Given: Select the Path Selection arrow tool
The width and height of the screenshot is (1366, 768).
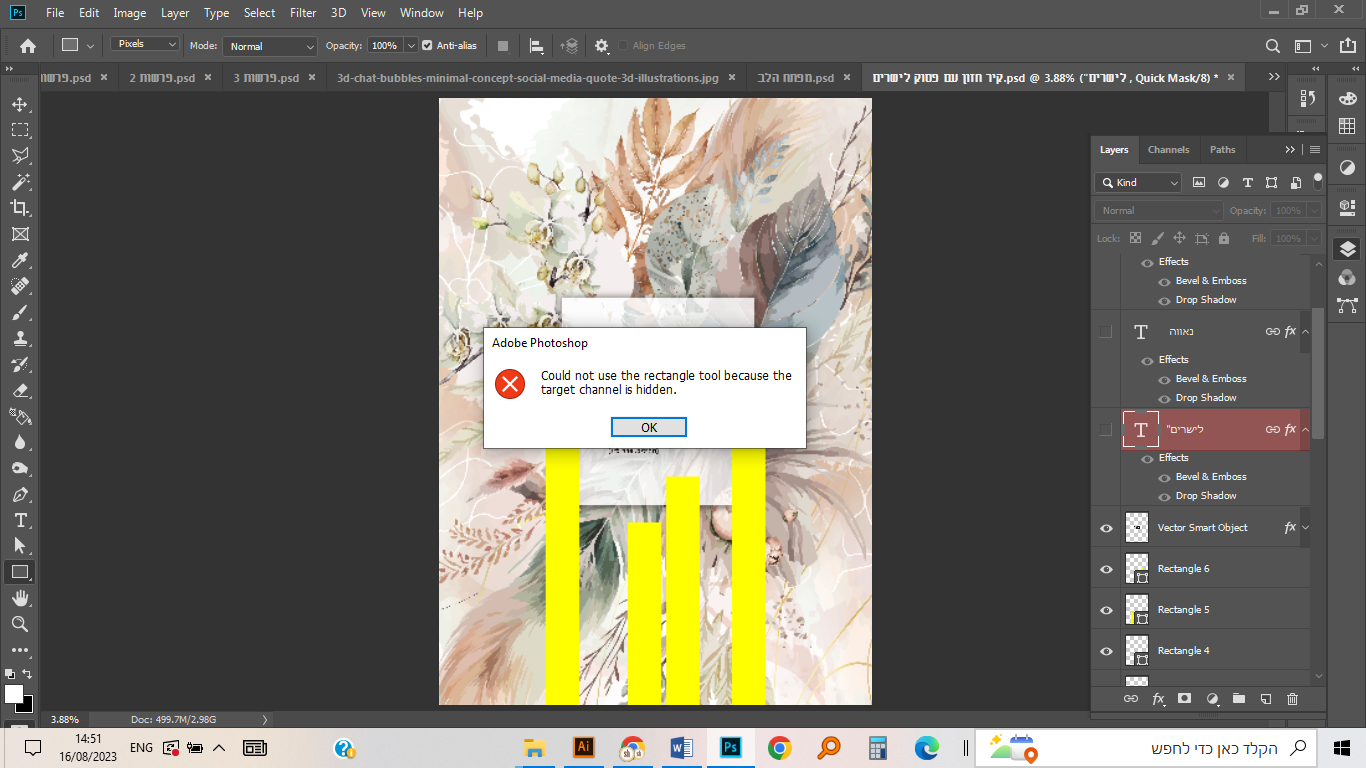Looking at the screenshot, I should (19, 546).
